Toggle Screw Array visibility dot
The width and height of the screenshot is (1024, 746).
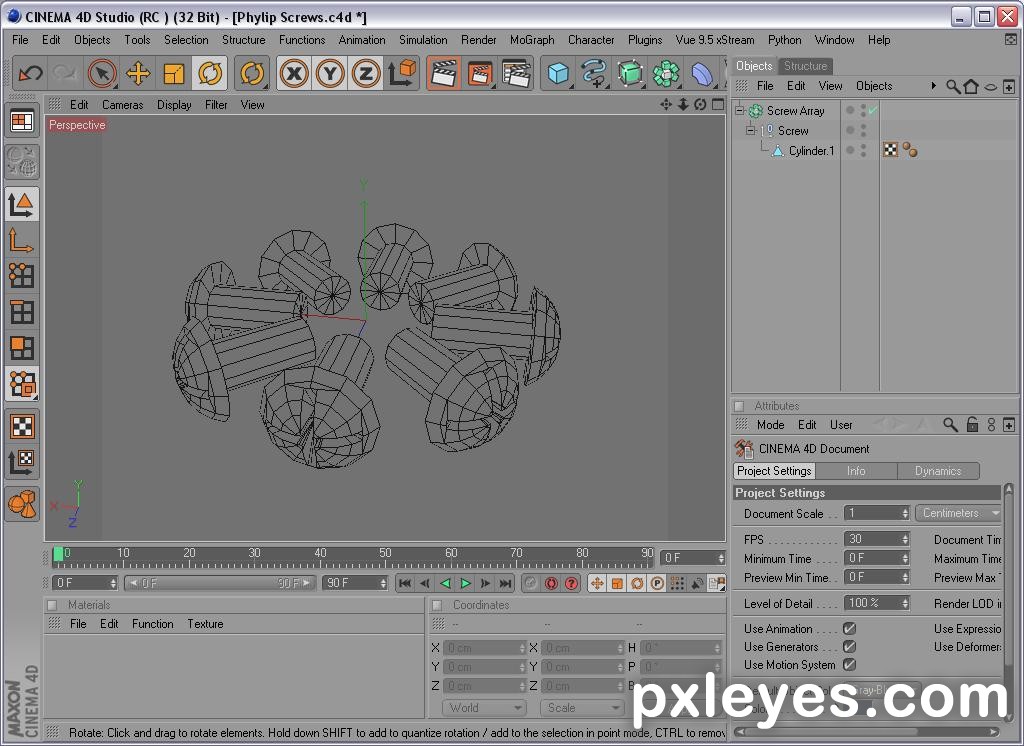point(850,108)
